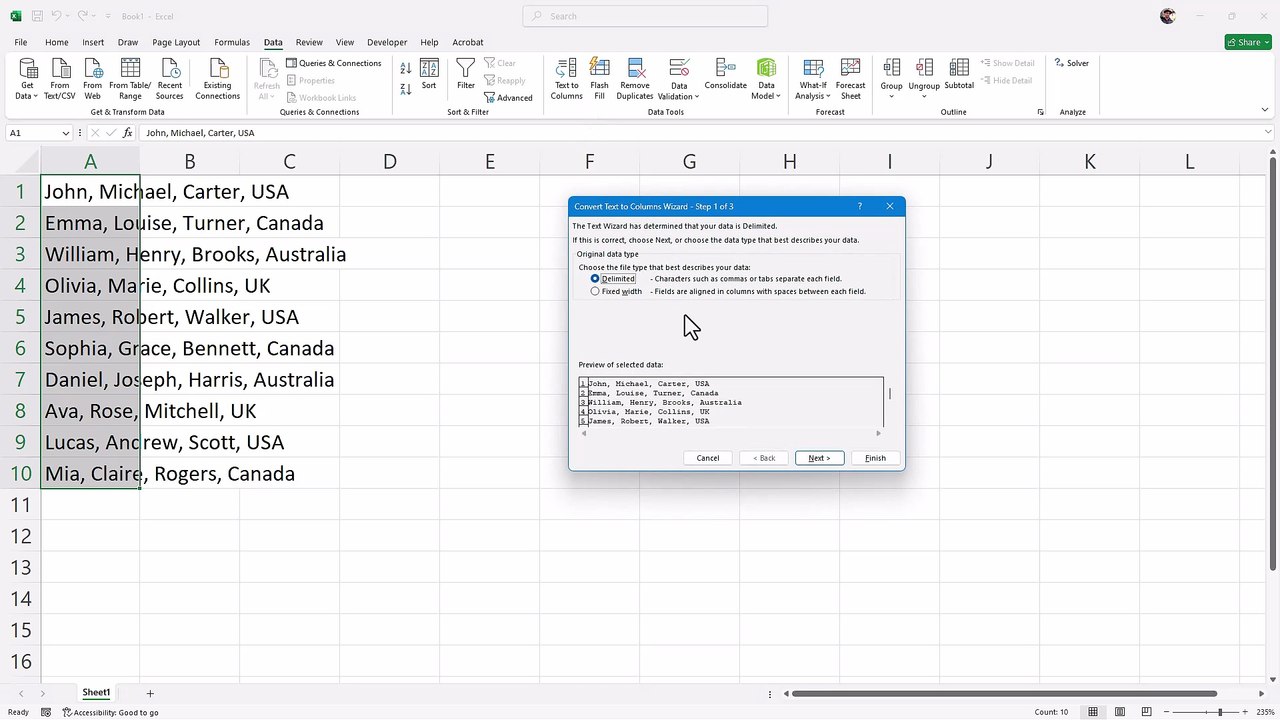Choose From Table/Range import

point(130,78)
